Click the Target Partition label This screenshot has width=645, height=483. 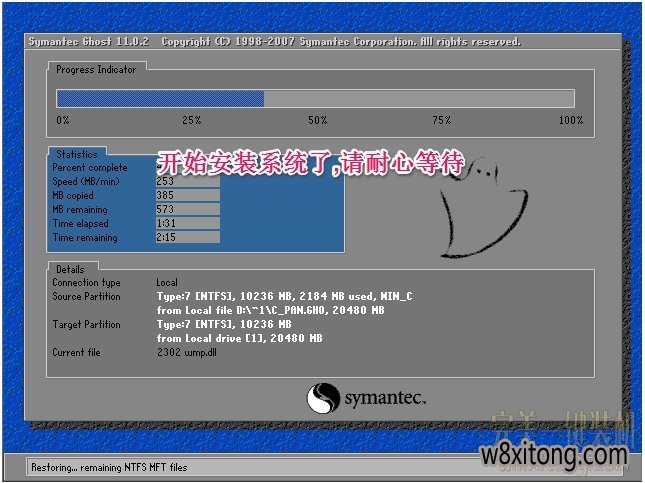pos(86,325)
